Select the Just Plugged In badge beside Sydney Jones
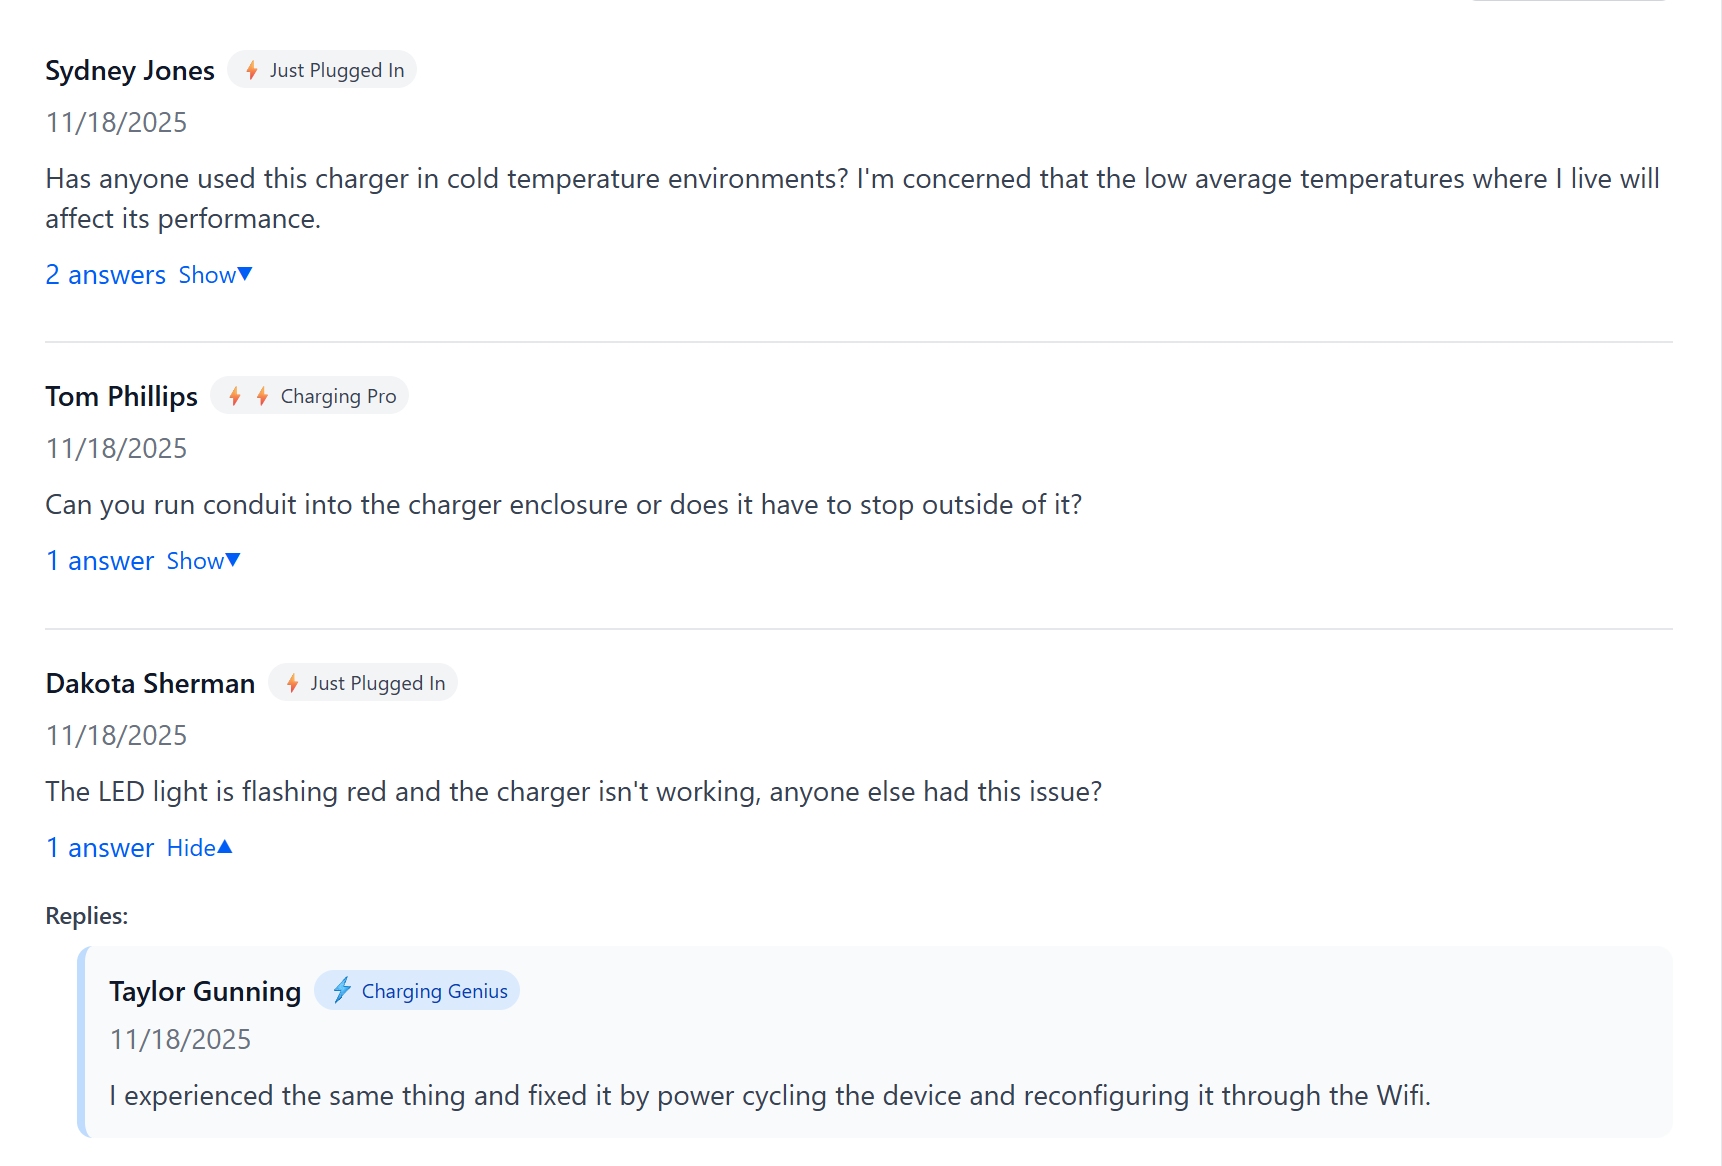This screenshot has width=1722, height=1166. coord(322,70)
